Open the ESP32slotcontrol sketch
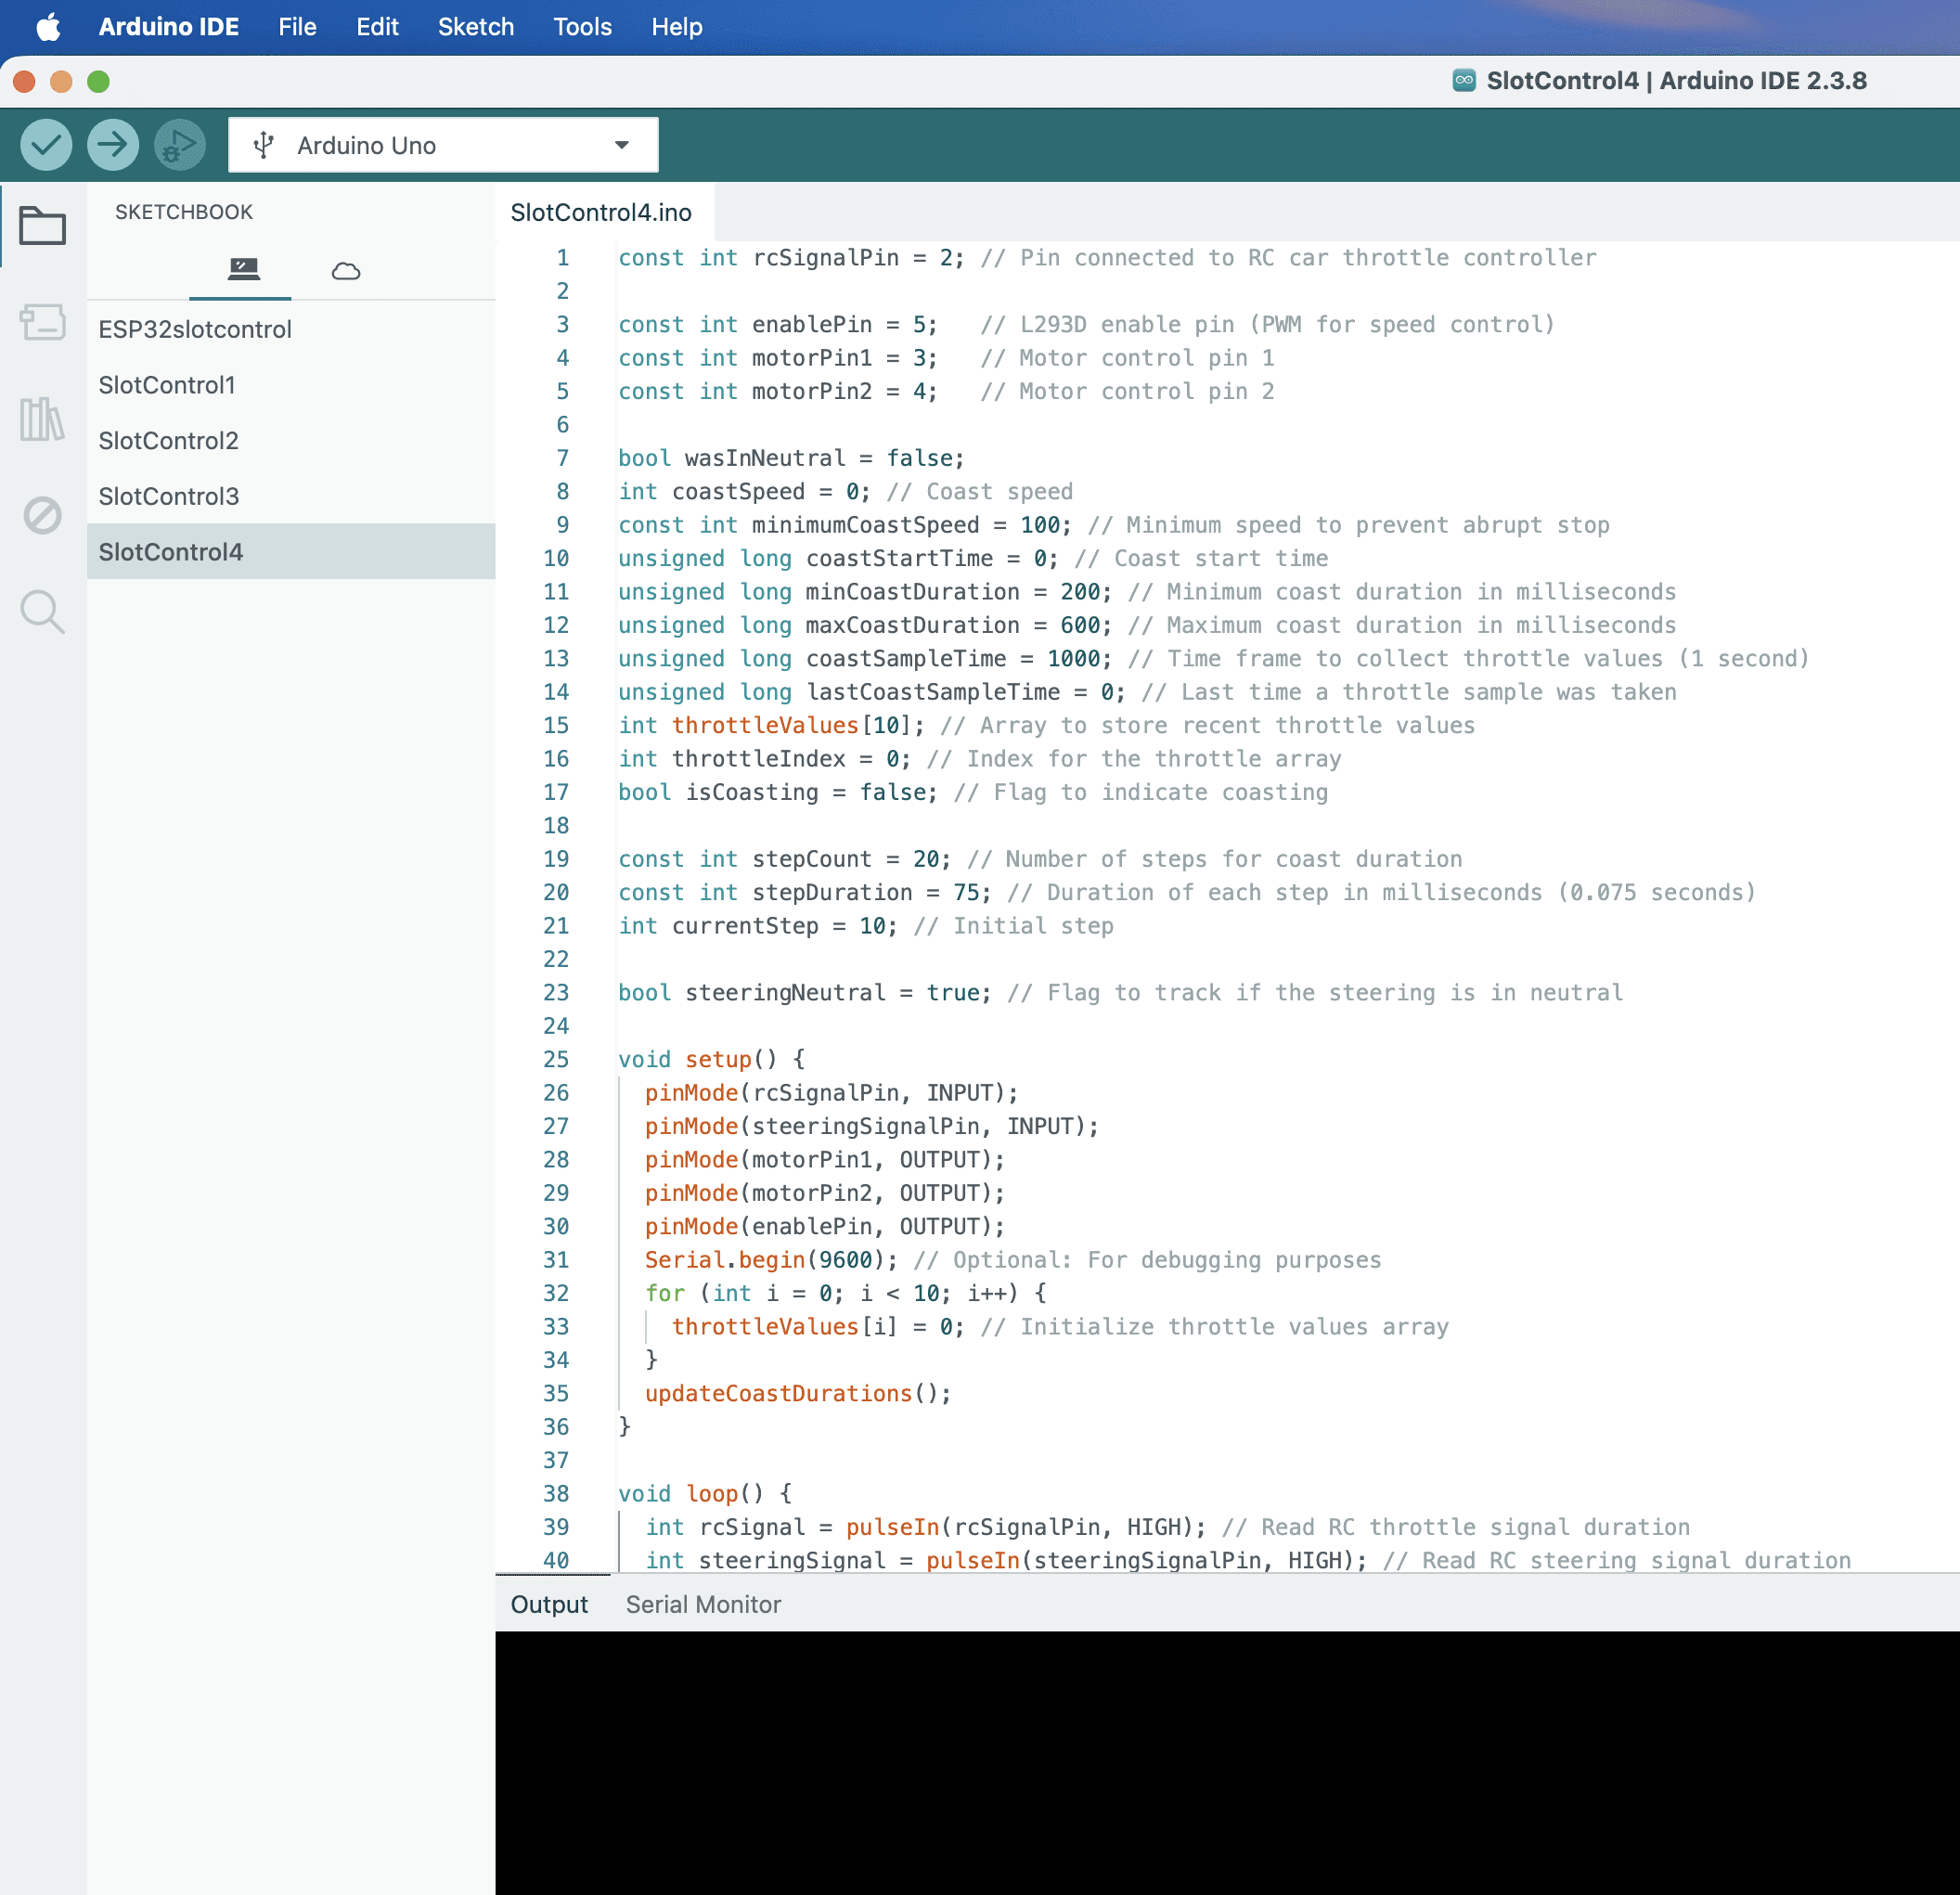Screen dimensions: 1960x1895 195,329
